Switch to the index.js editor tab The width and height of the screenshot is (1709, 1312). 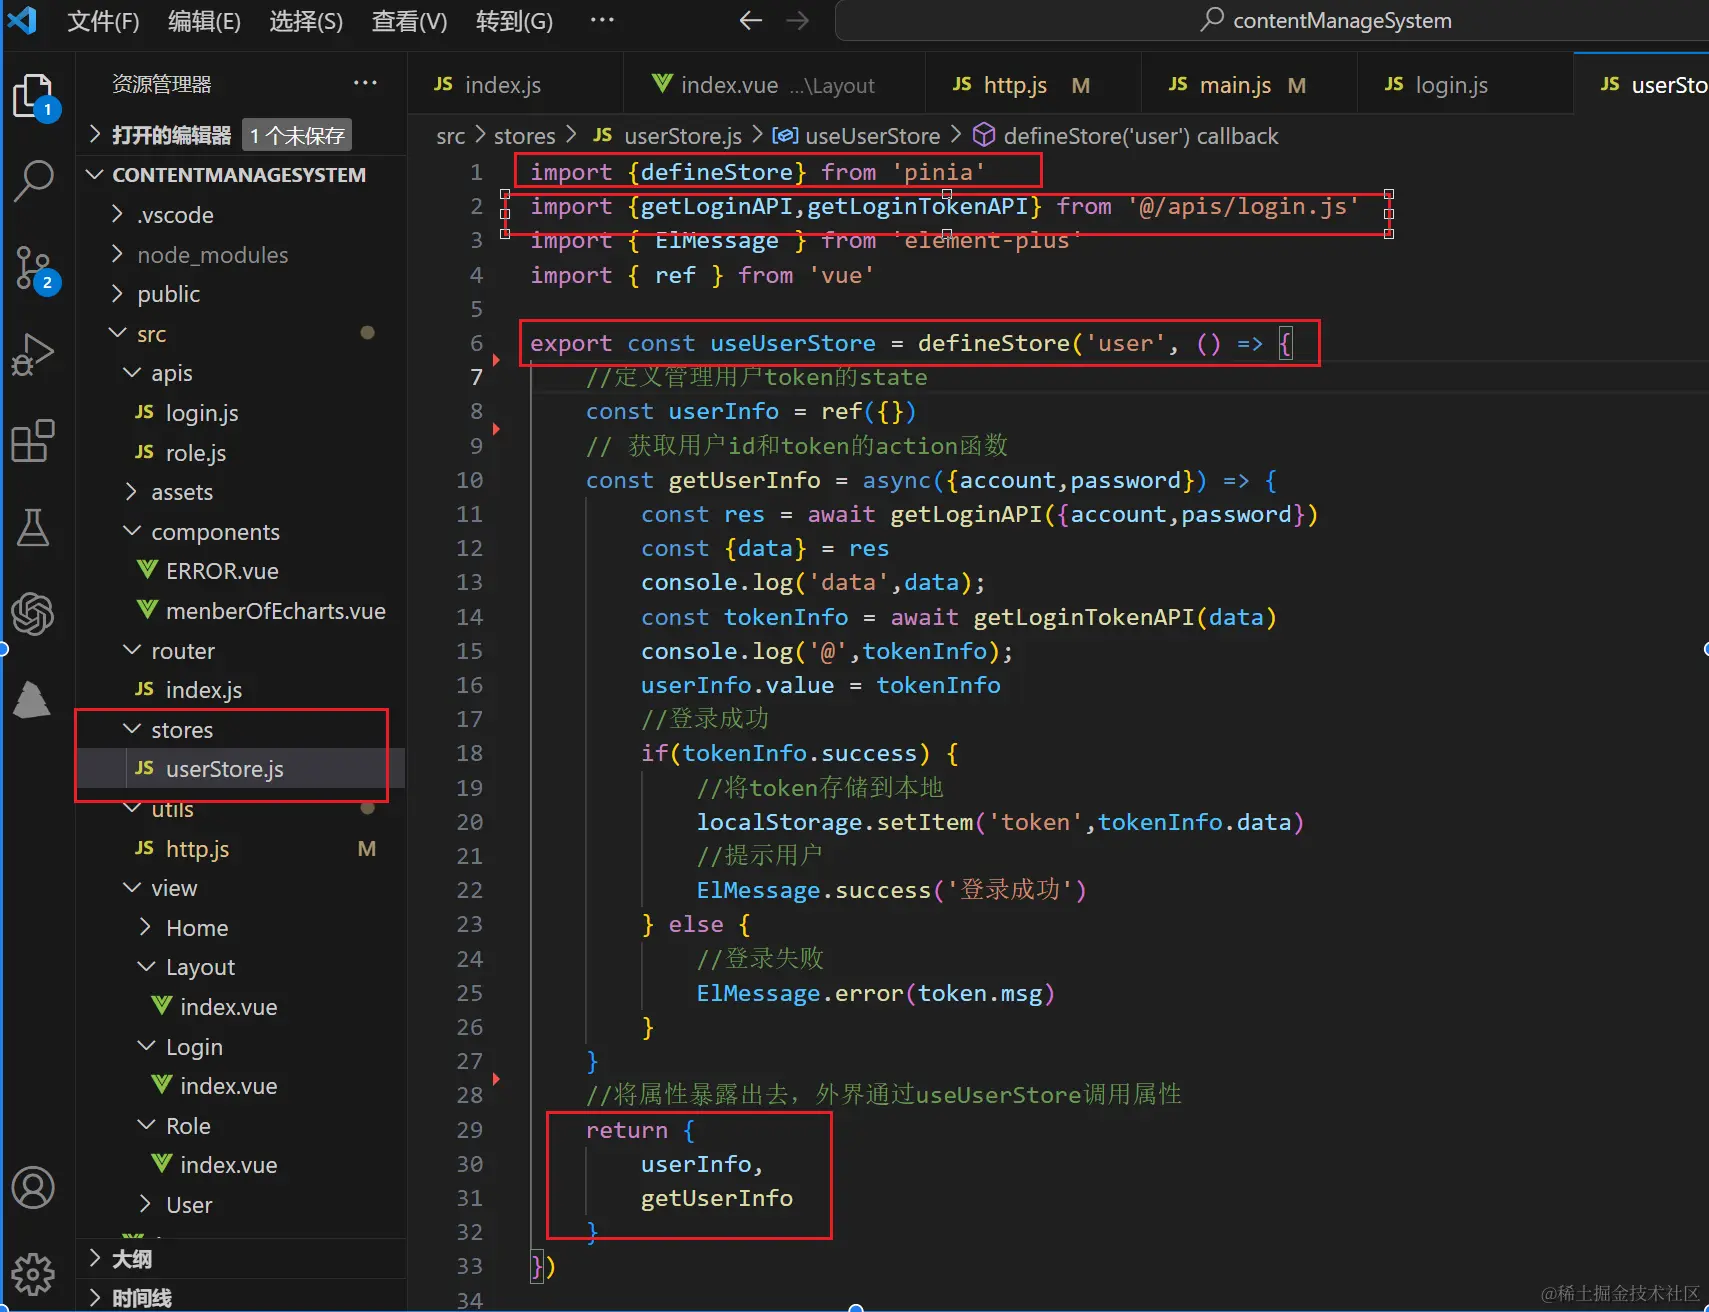[x=514, y=85]
